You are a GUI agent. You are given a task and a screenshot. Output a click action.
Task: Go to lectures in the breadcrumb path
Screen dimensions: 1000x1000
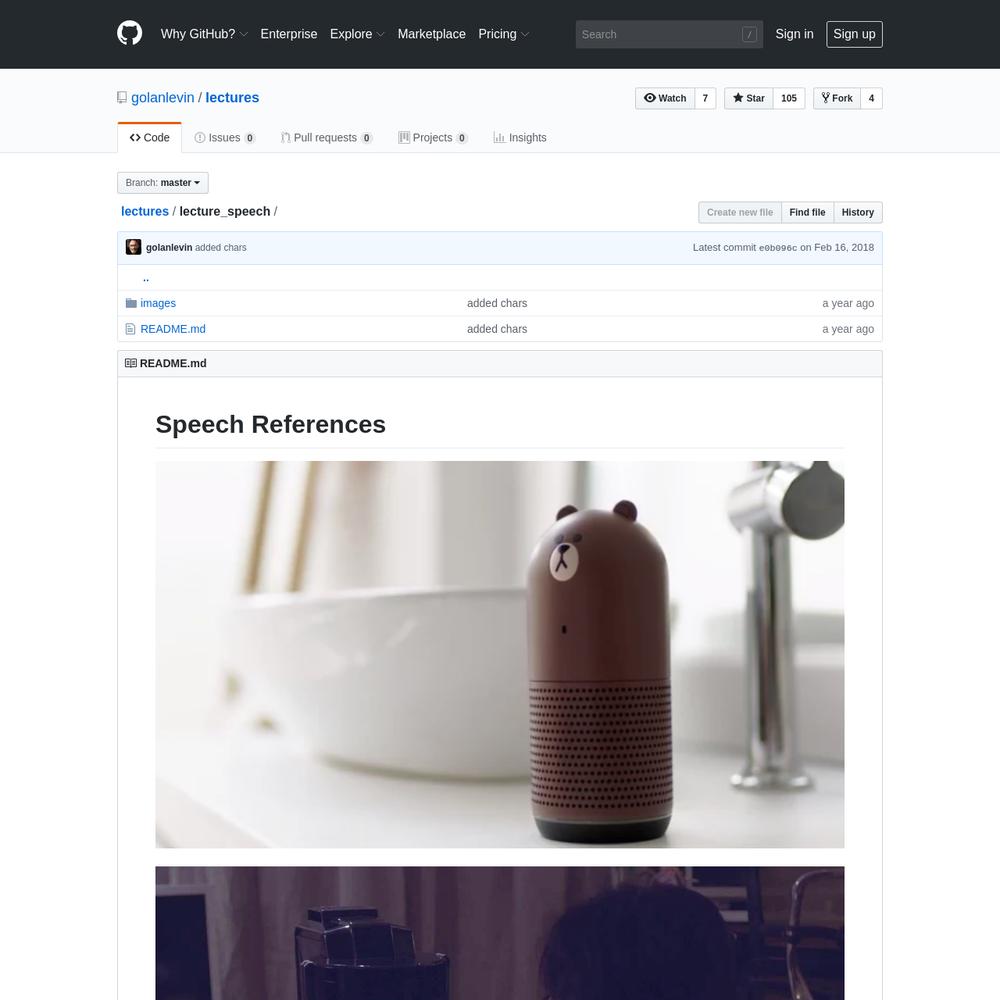click(x=145, y=211)
